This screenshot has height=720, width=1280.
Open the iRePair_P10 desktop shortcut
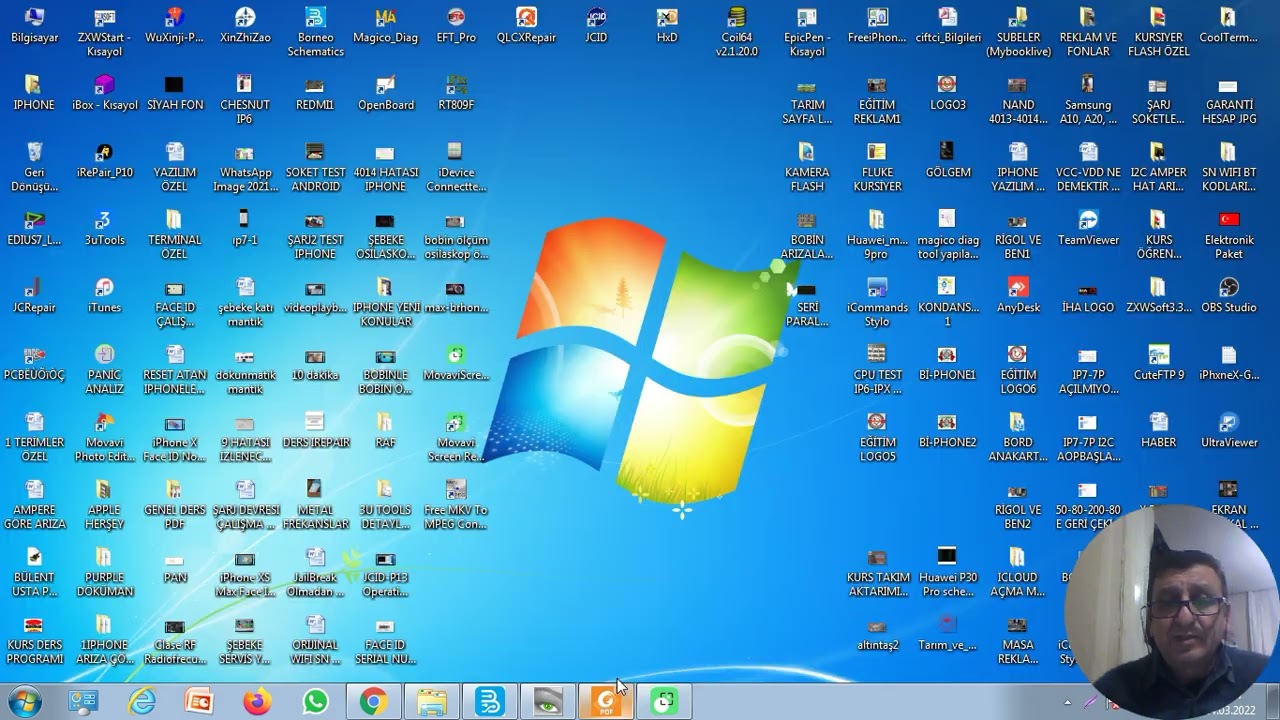104,161
